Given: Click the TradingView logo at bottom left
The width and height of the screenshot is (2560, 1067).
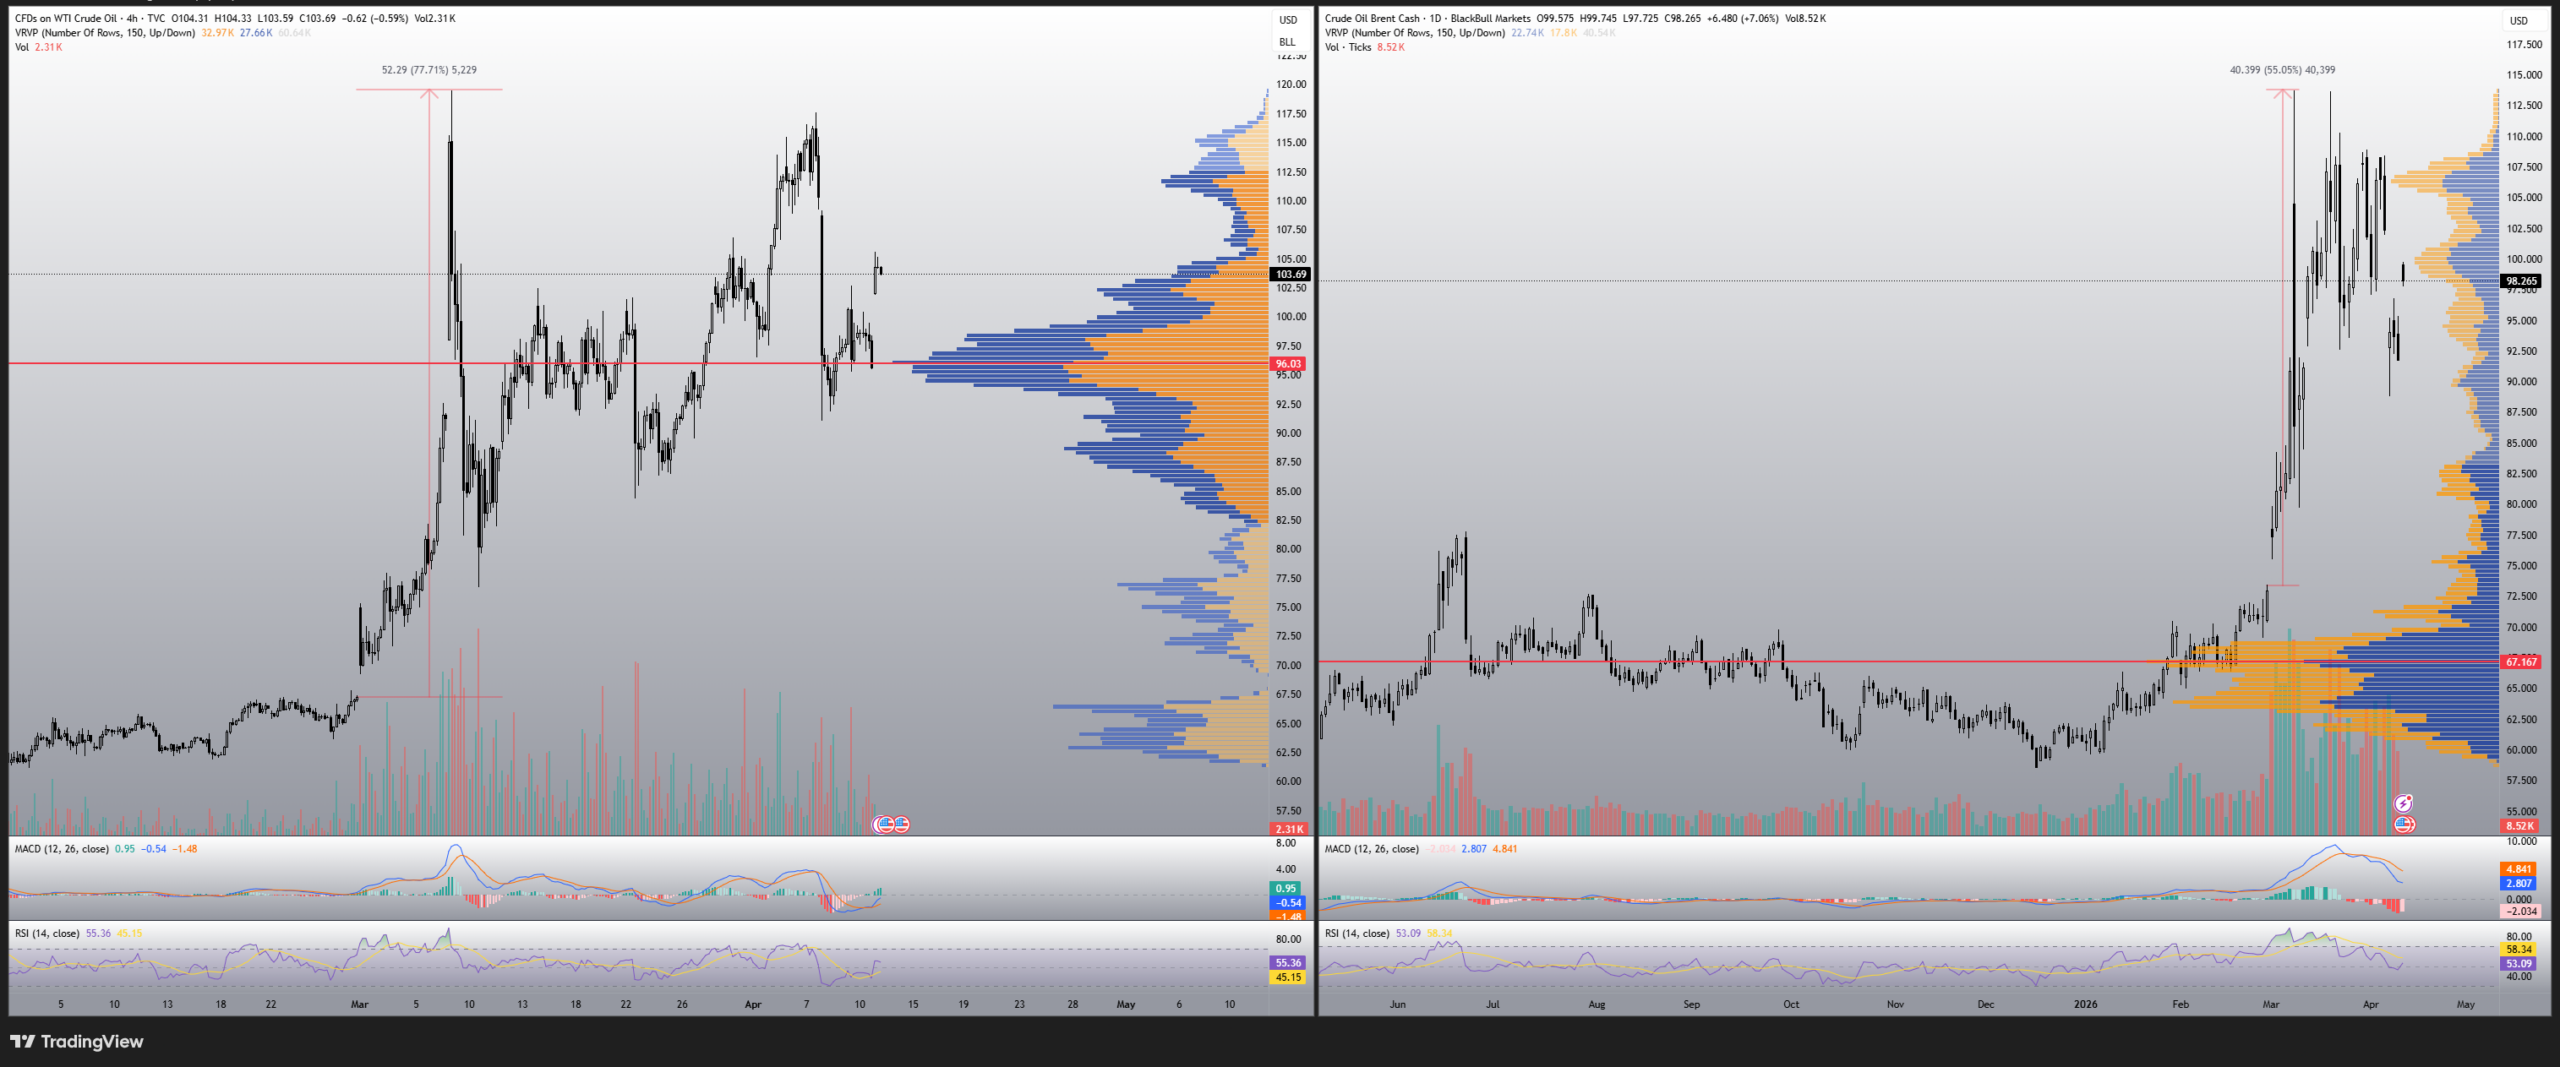Looking at the screenshot, I should point(77,1042).
